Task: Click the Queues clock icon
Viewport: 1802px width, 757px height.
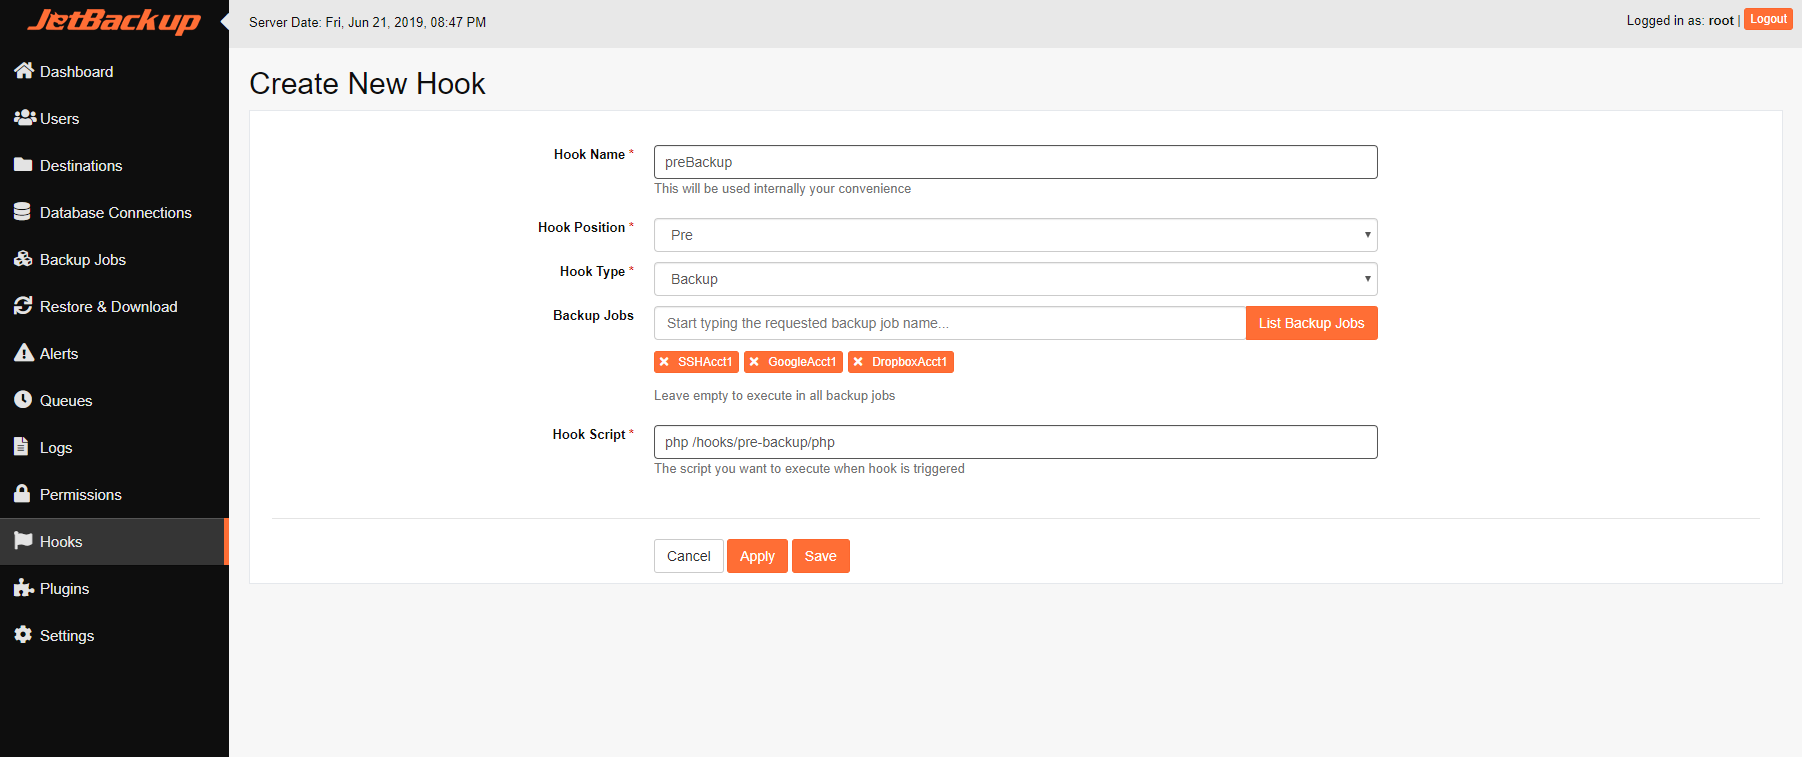Action: [23, 400]
